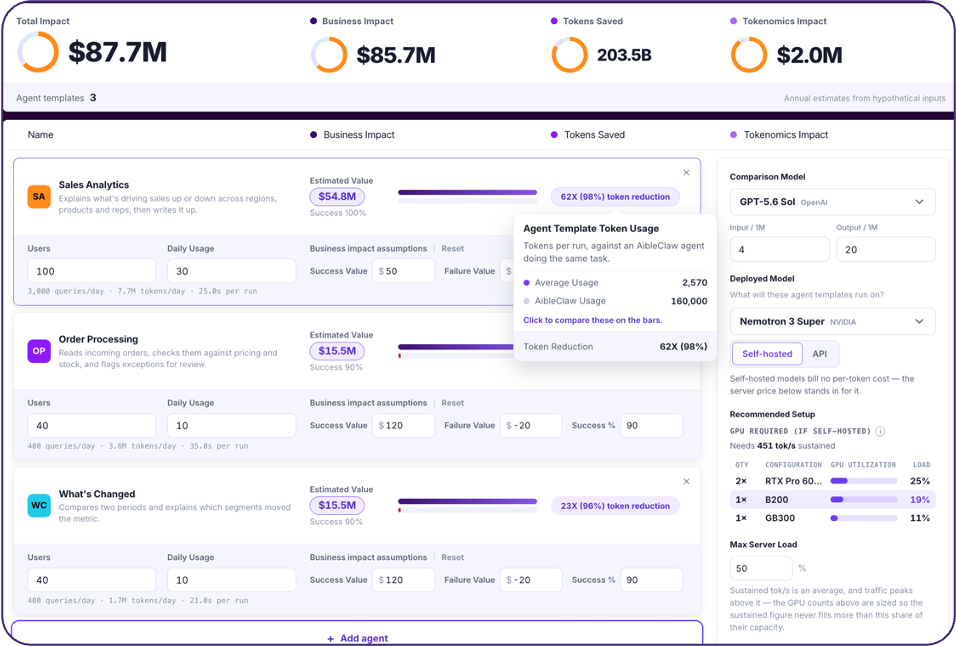Viewport: 956px width, 646px height.
Task: Focus the Input / 1M price field
Action: pyautogui.click(x=779, y=249)
